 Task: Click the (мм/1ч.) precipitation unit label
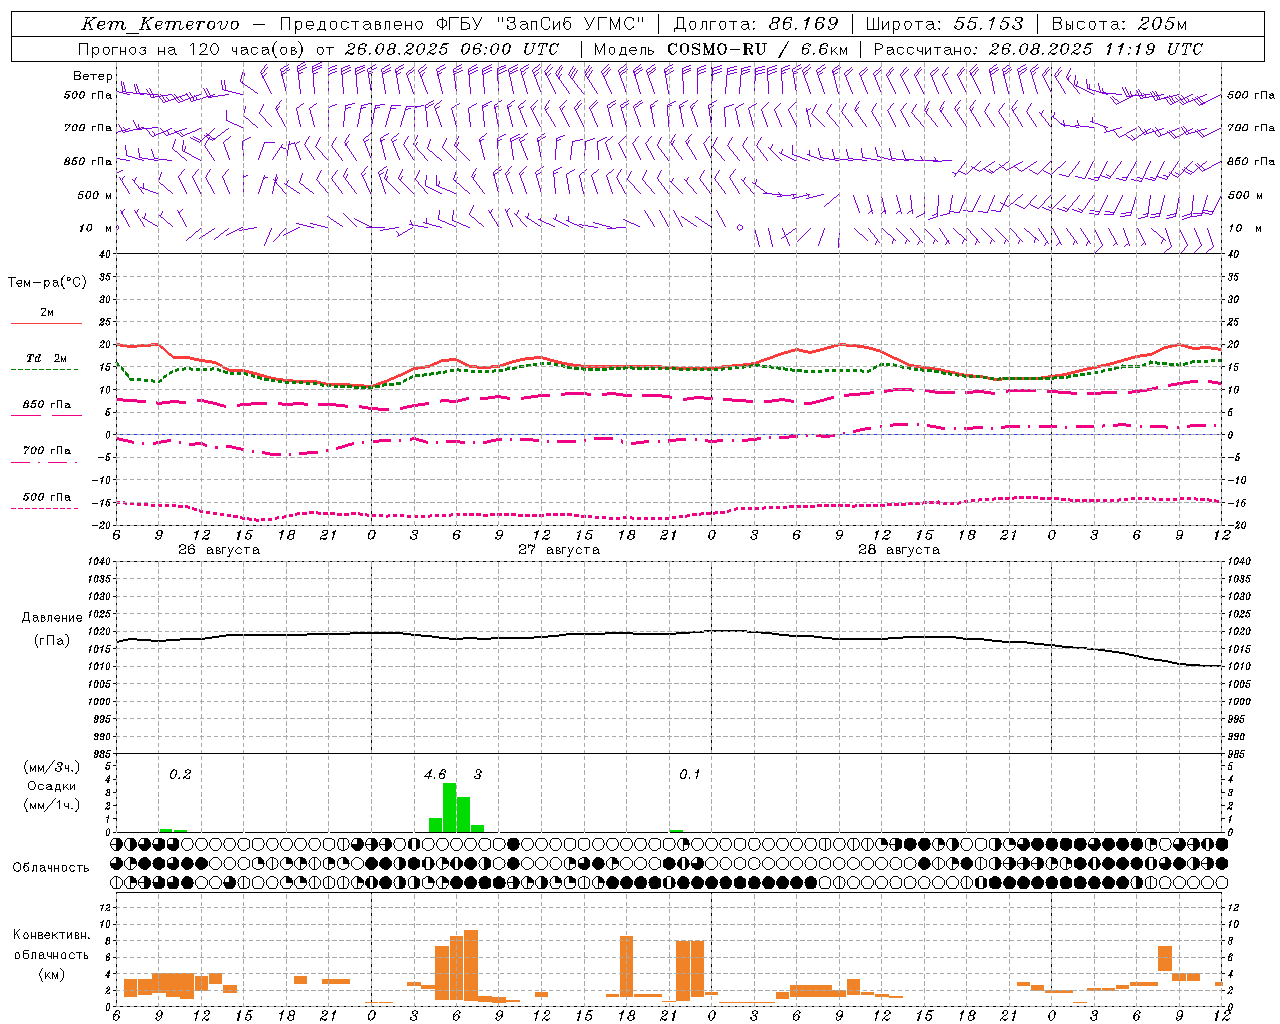tap(51, 805)
